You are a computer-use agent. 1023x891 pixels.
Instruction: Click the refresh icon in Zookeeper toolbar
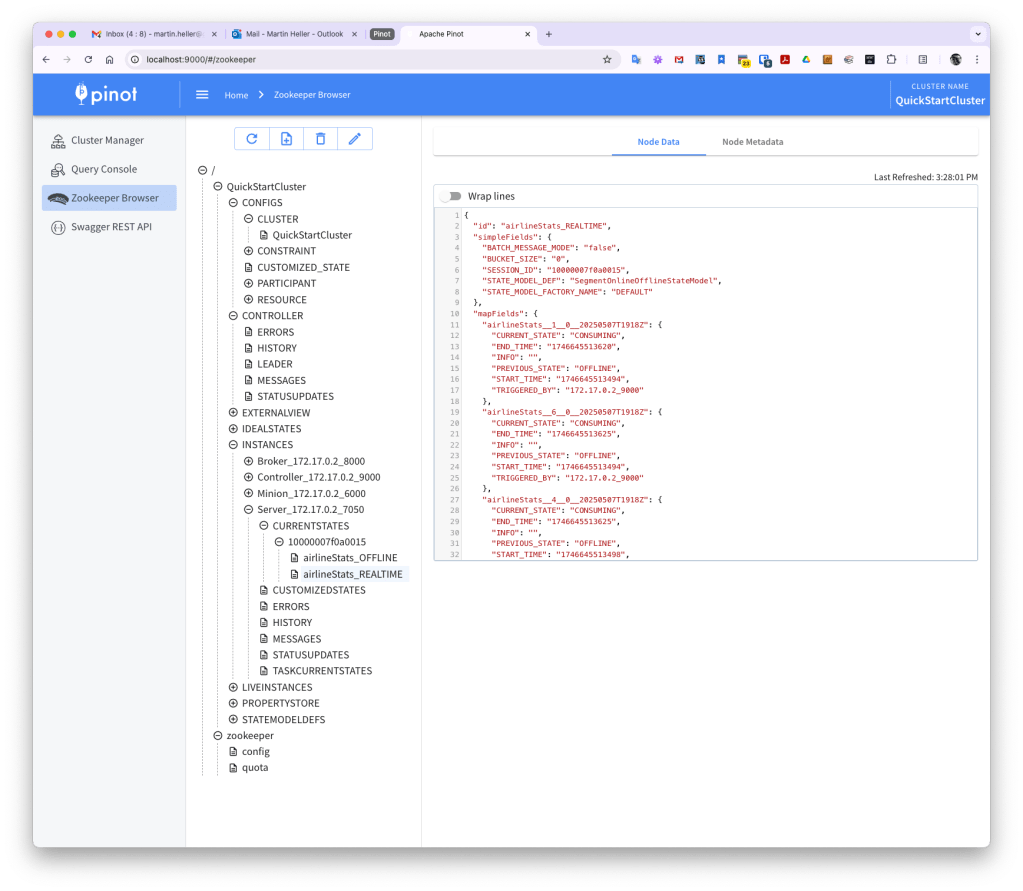point(252,139)
